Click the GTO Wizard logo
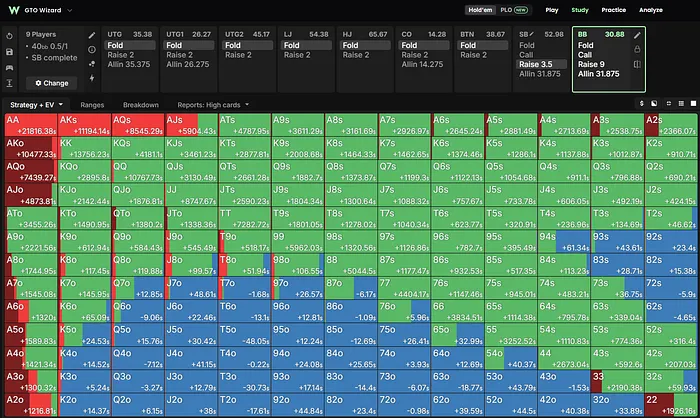This screenshot has height=418, width=700. (14, 10)
